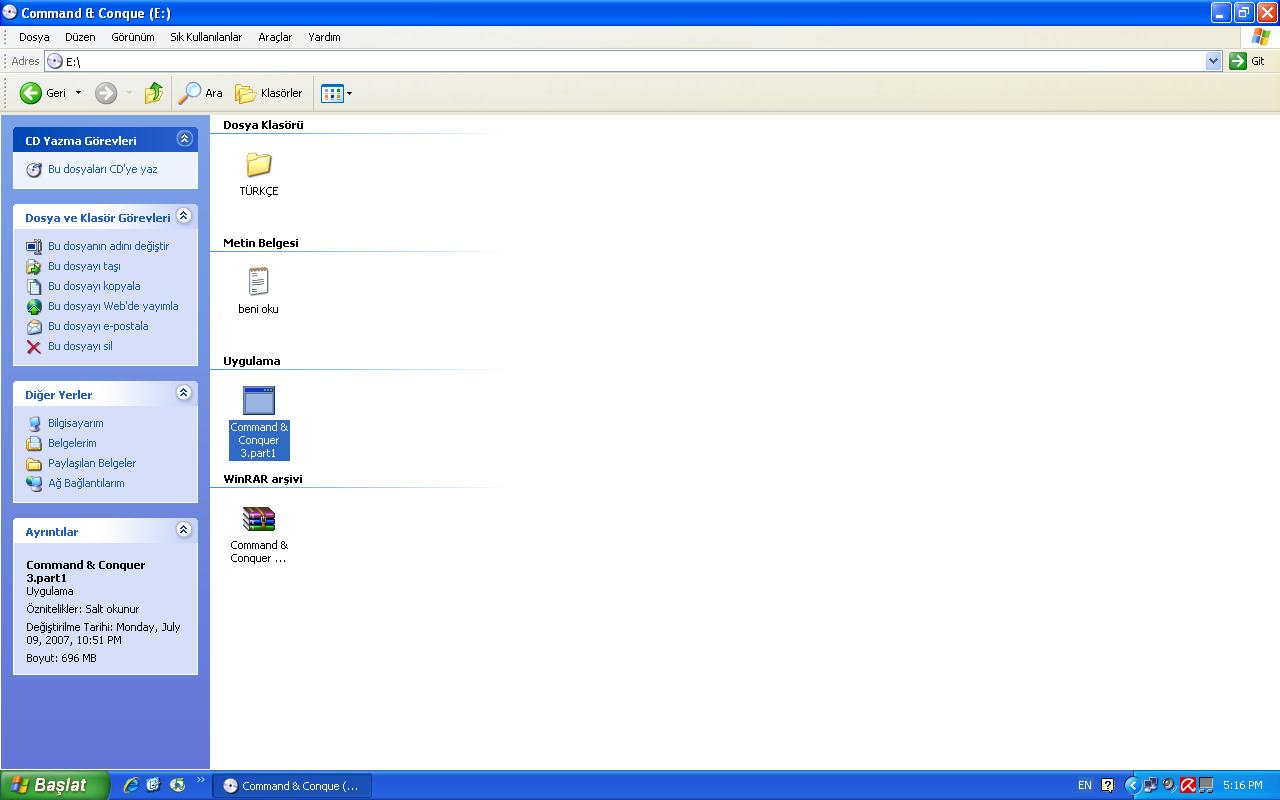1280x800 pixels.
Task: Restore down the Explorer window
Action: pyautogui.click(x=1244, y=13)
